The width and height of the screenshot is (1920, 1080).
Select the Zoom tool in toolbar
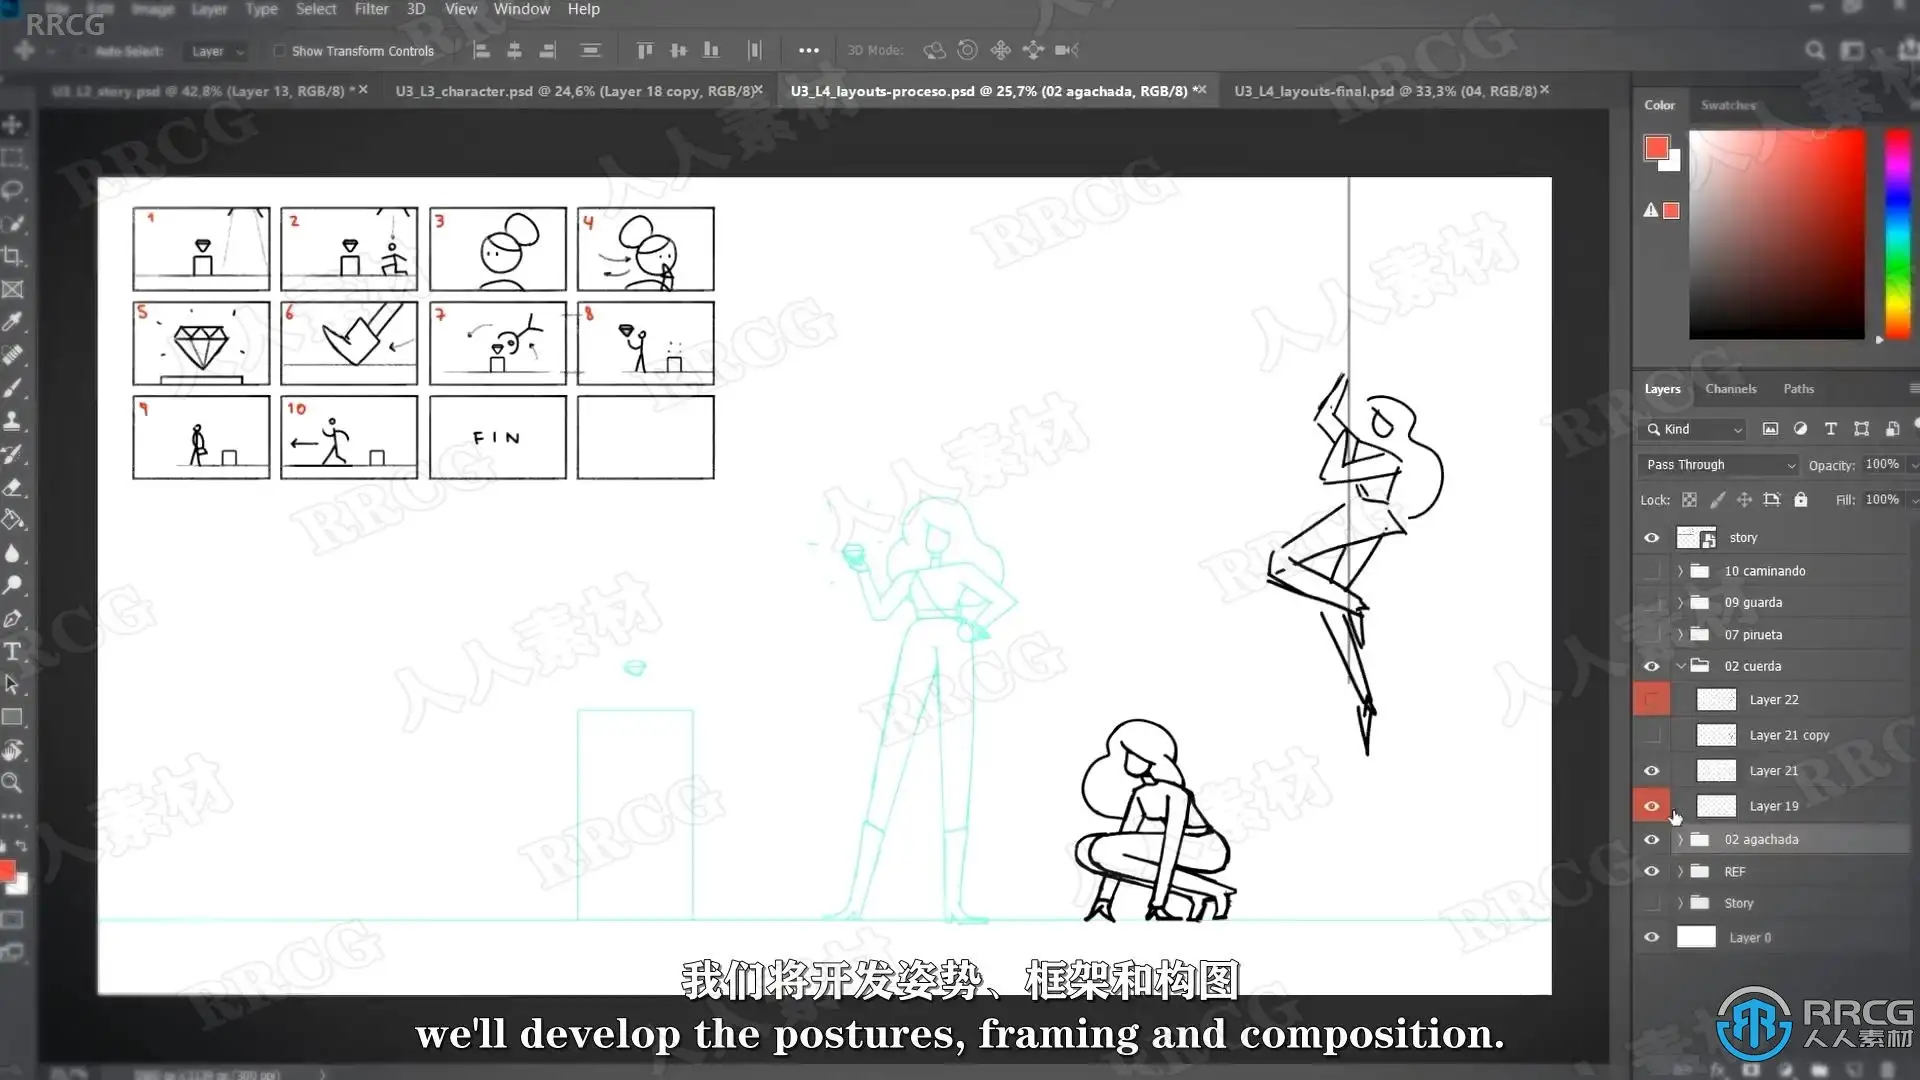13,783
